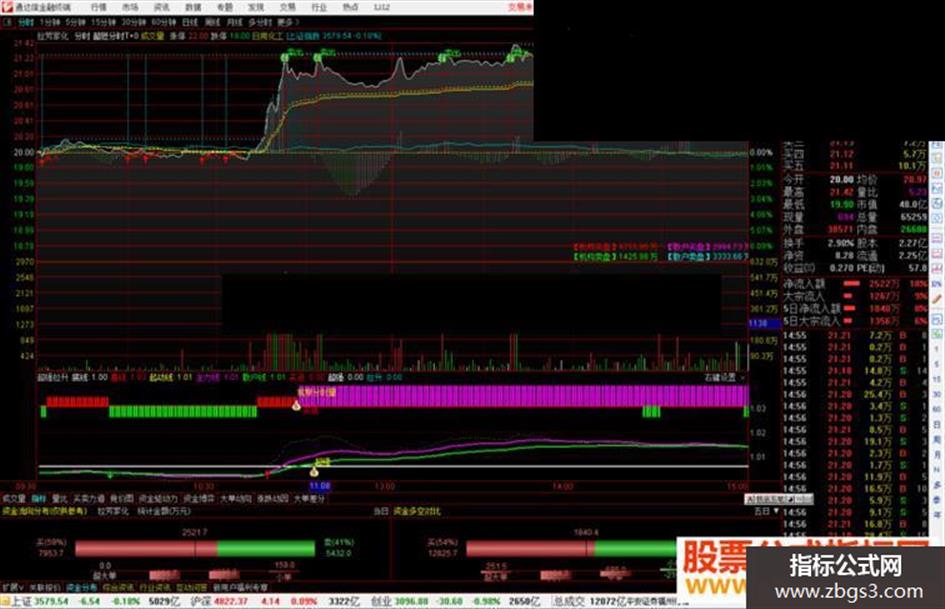Open the 互动问答 bottom tab

click(191, 587)
